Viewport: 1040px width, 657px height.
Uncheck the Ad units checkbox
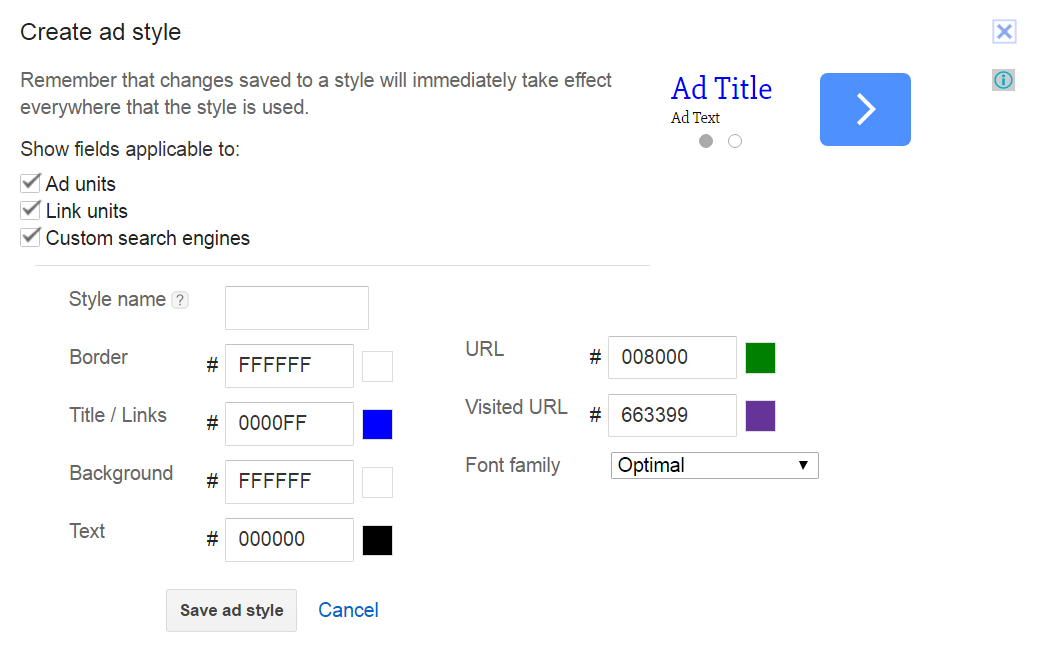29,183
